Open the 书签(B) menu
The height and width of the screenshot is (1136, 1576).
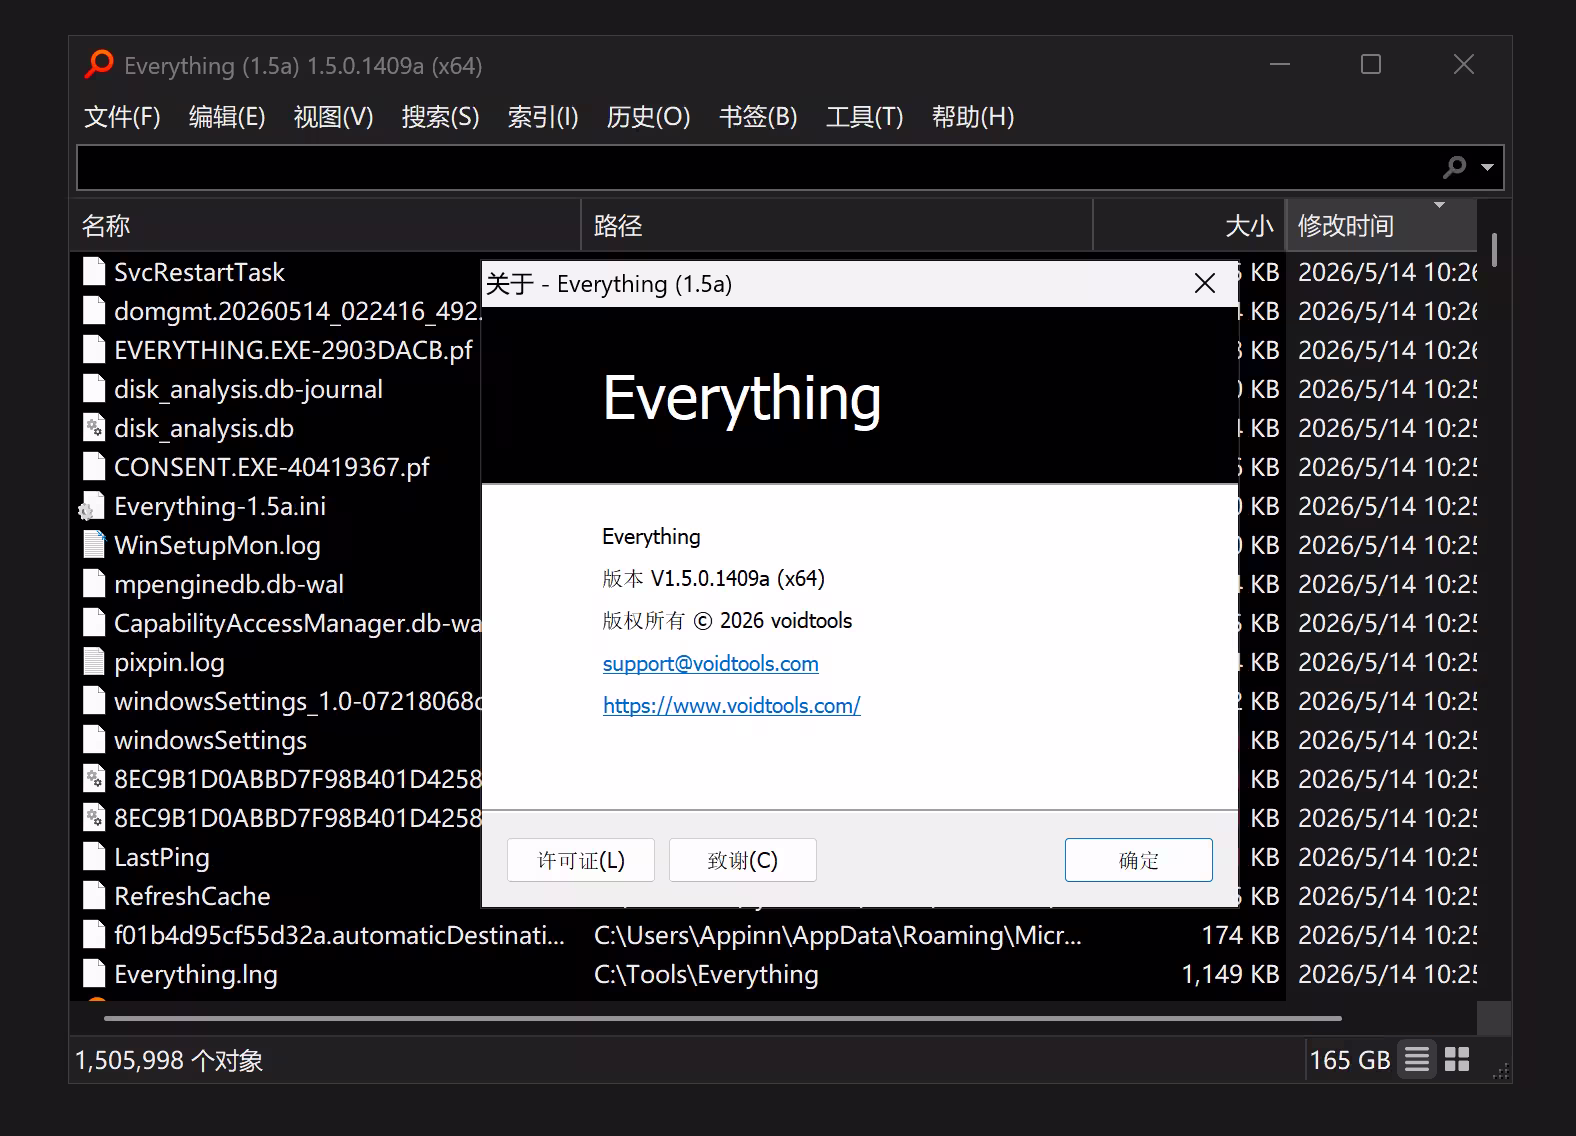(758, 117)
